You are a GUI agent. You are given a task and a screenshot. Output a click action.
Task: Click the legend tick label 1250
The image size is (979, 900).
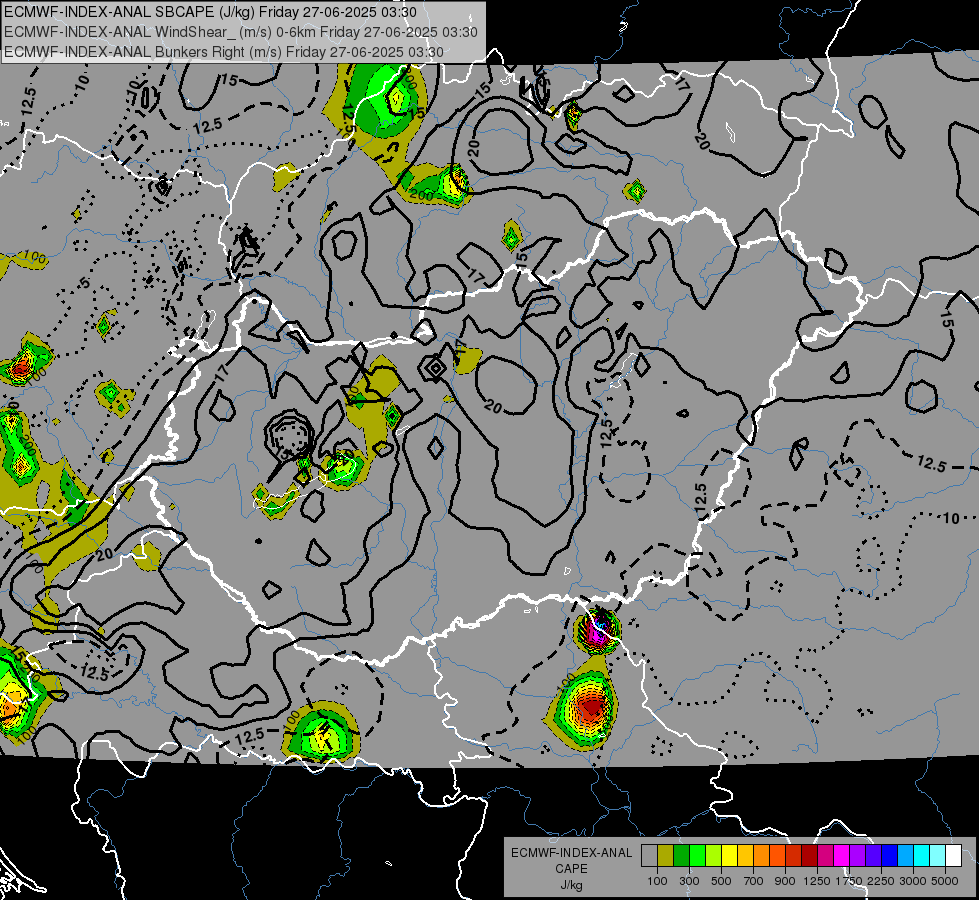pyautogui.click(x=817, y=881)
